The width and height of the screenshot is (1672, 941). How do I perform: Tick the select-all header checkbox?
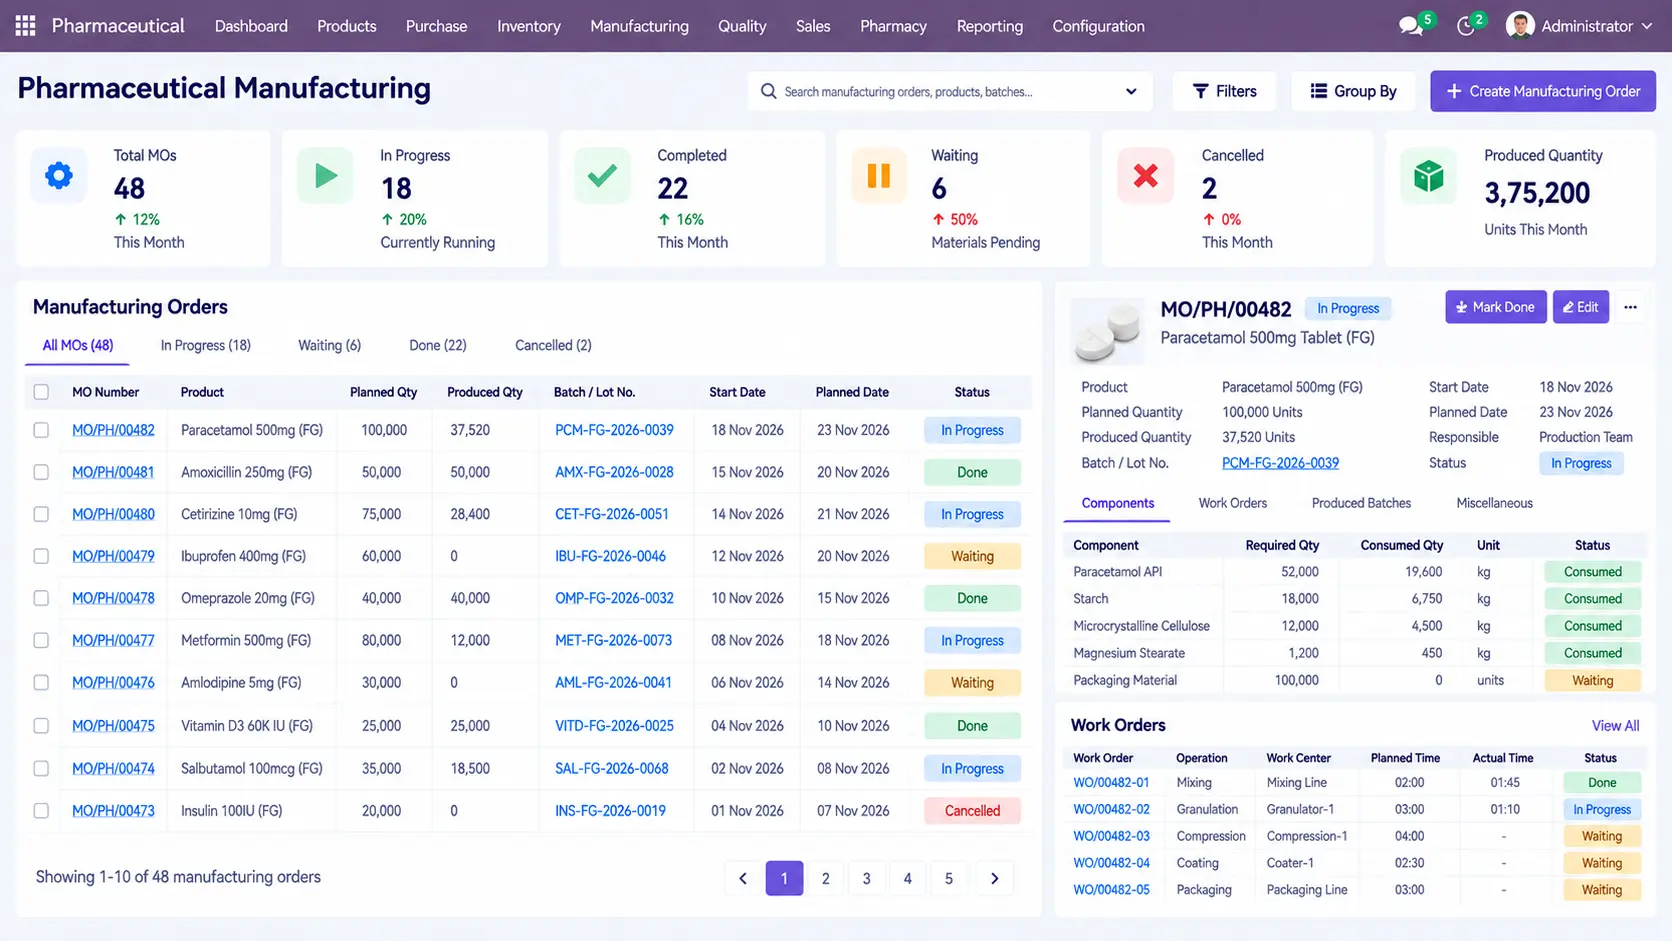point(41,392)
